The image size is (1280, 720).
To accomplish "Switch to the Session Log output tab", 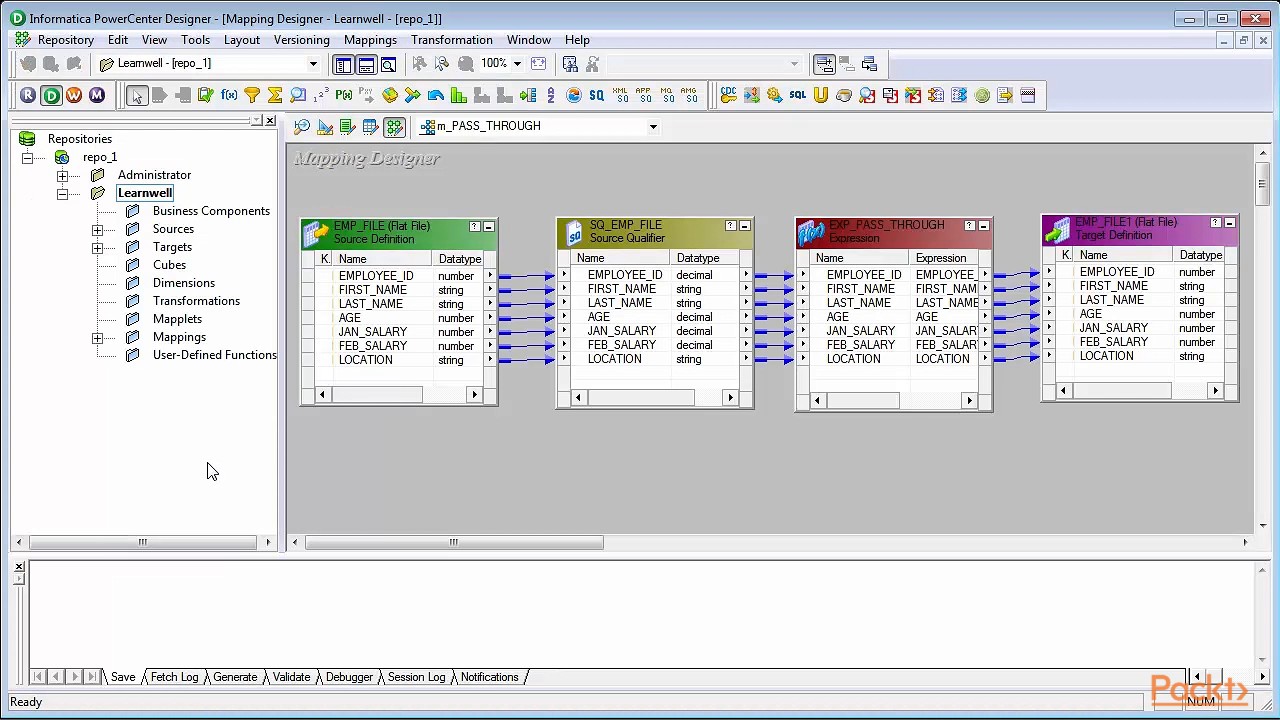I will coord(416,677).
